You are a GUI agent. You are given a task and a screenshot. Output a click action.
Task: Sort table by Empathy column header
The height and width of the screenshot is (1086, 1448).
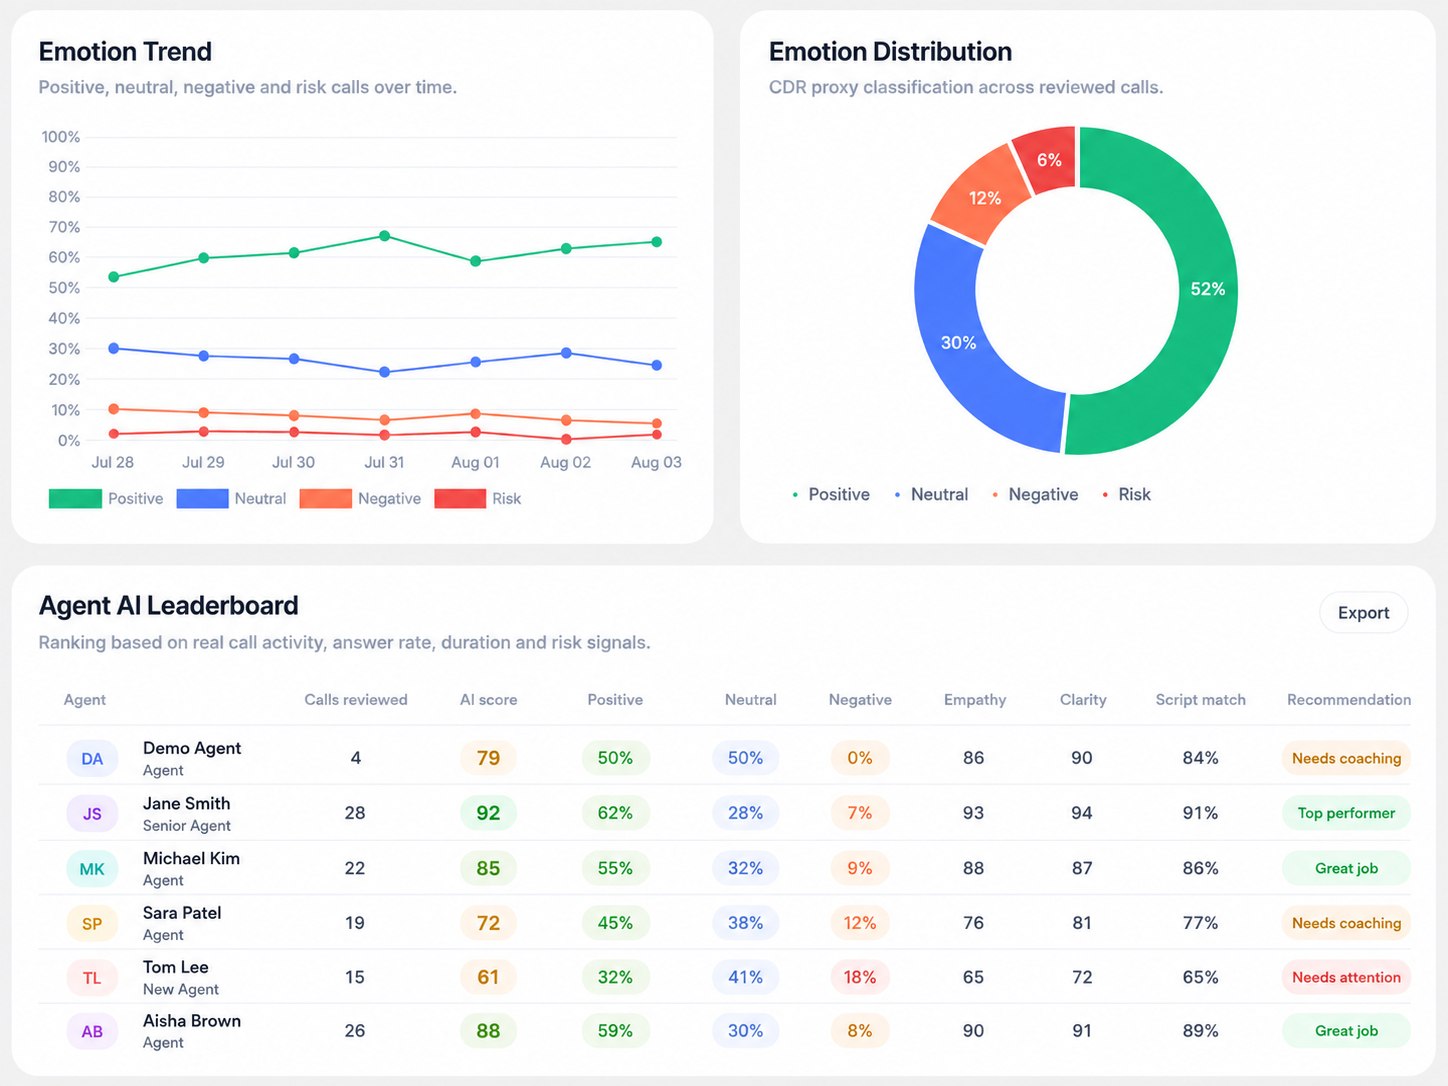click(x=975, y=700)
